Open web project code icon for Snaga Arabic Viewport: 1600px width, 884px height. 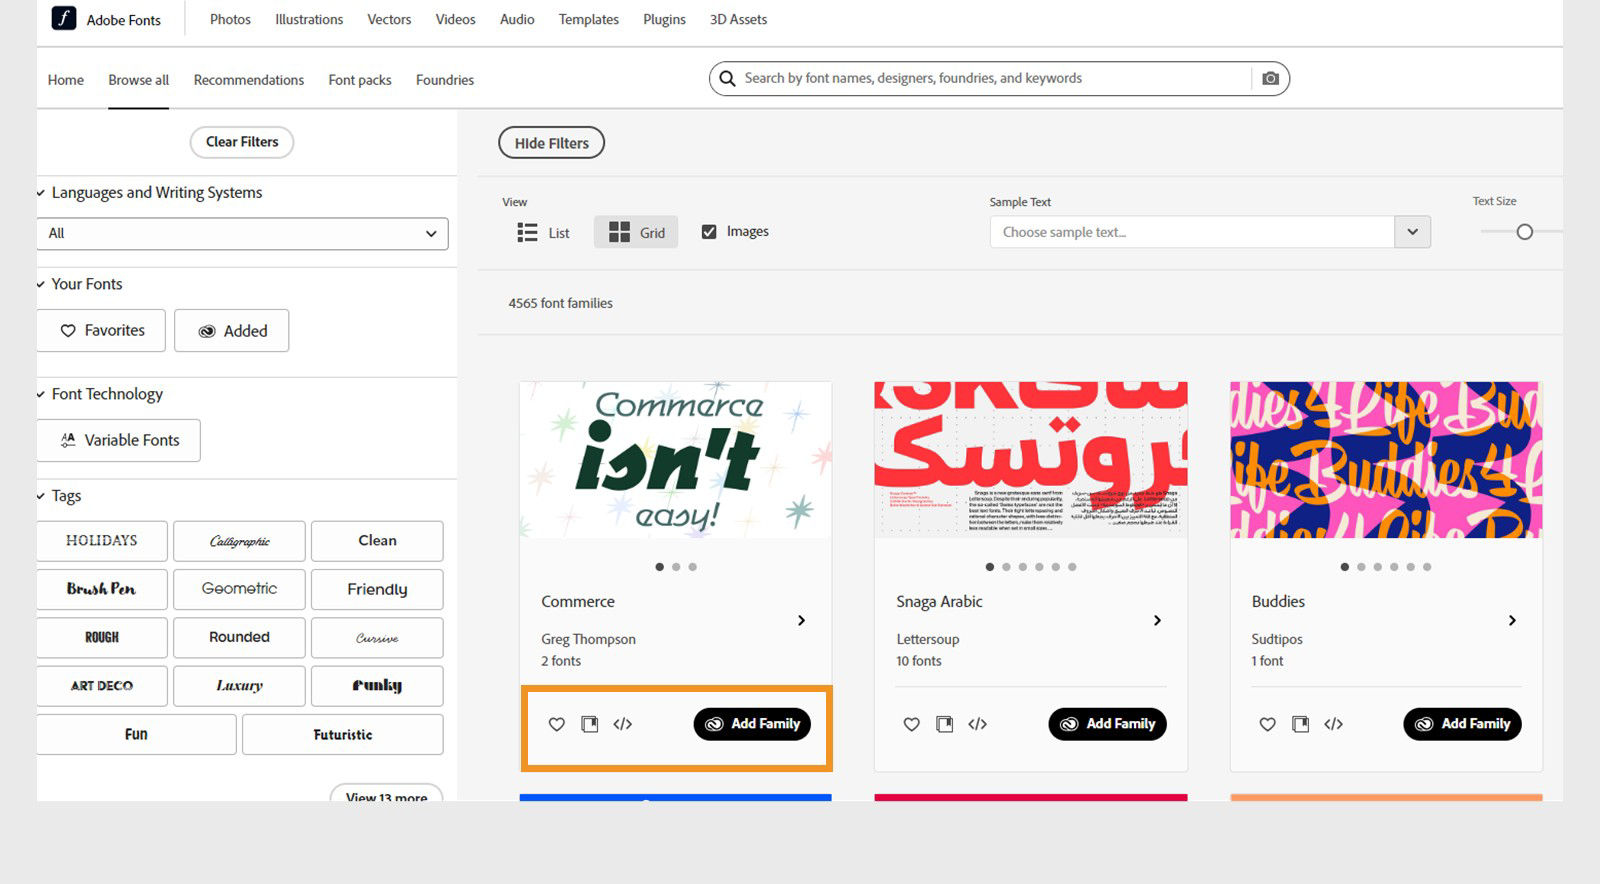[978, 724]
